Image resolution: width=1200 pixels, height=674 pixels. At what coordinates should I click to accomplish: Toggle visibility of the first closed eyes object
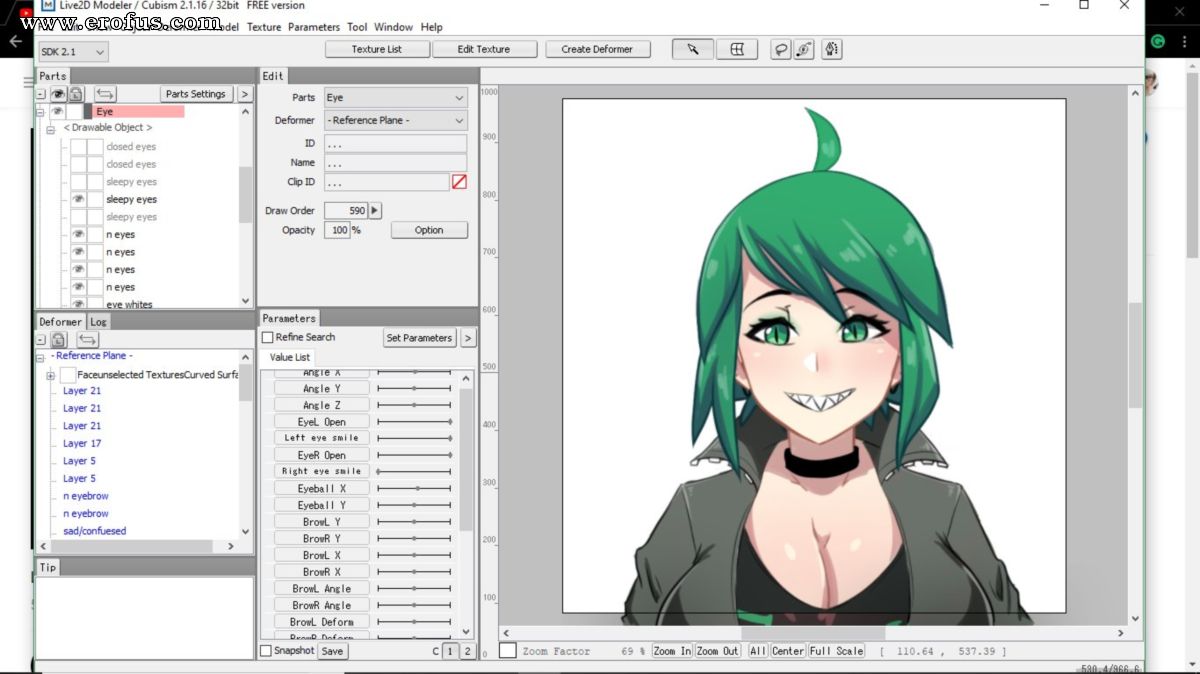(x=78, y=147)
